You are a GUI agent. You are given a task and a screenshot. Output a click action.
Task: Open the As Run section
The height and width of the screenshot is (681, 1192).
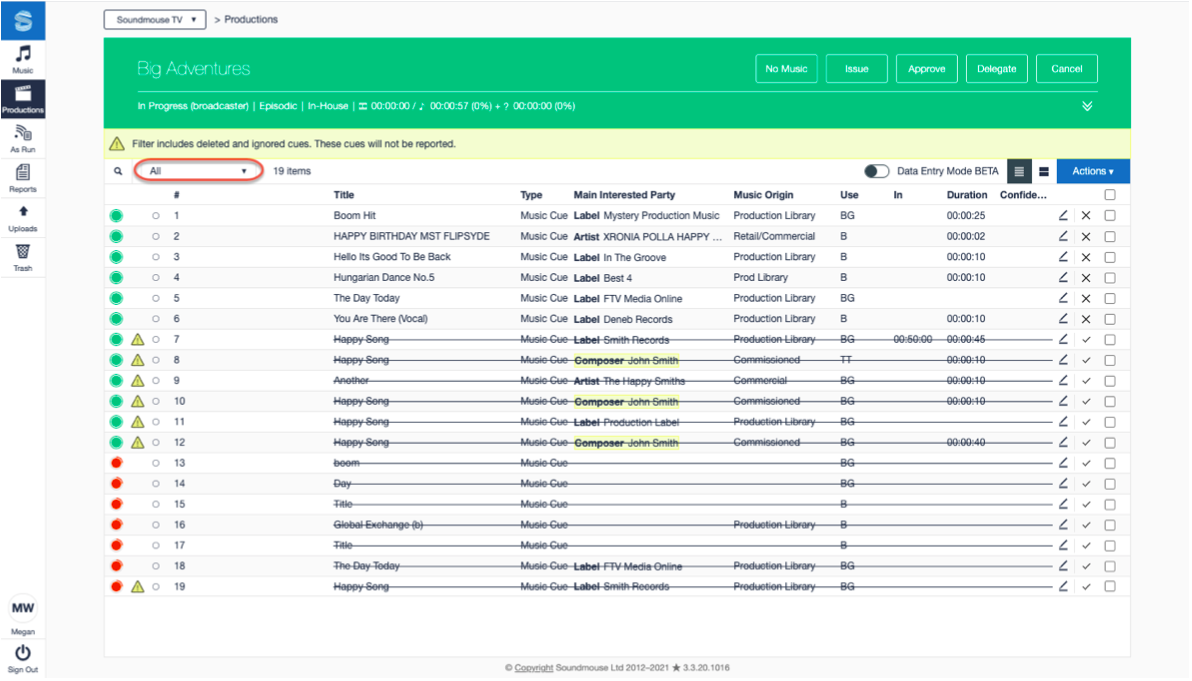(23, 139)
